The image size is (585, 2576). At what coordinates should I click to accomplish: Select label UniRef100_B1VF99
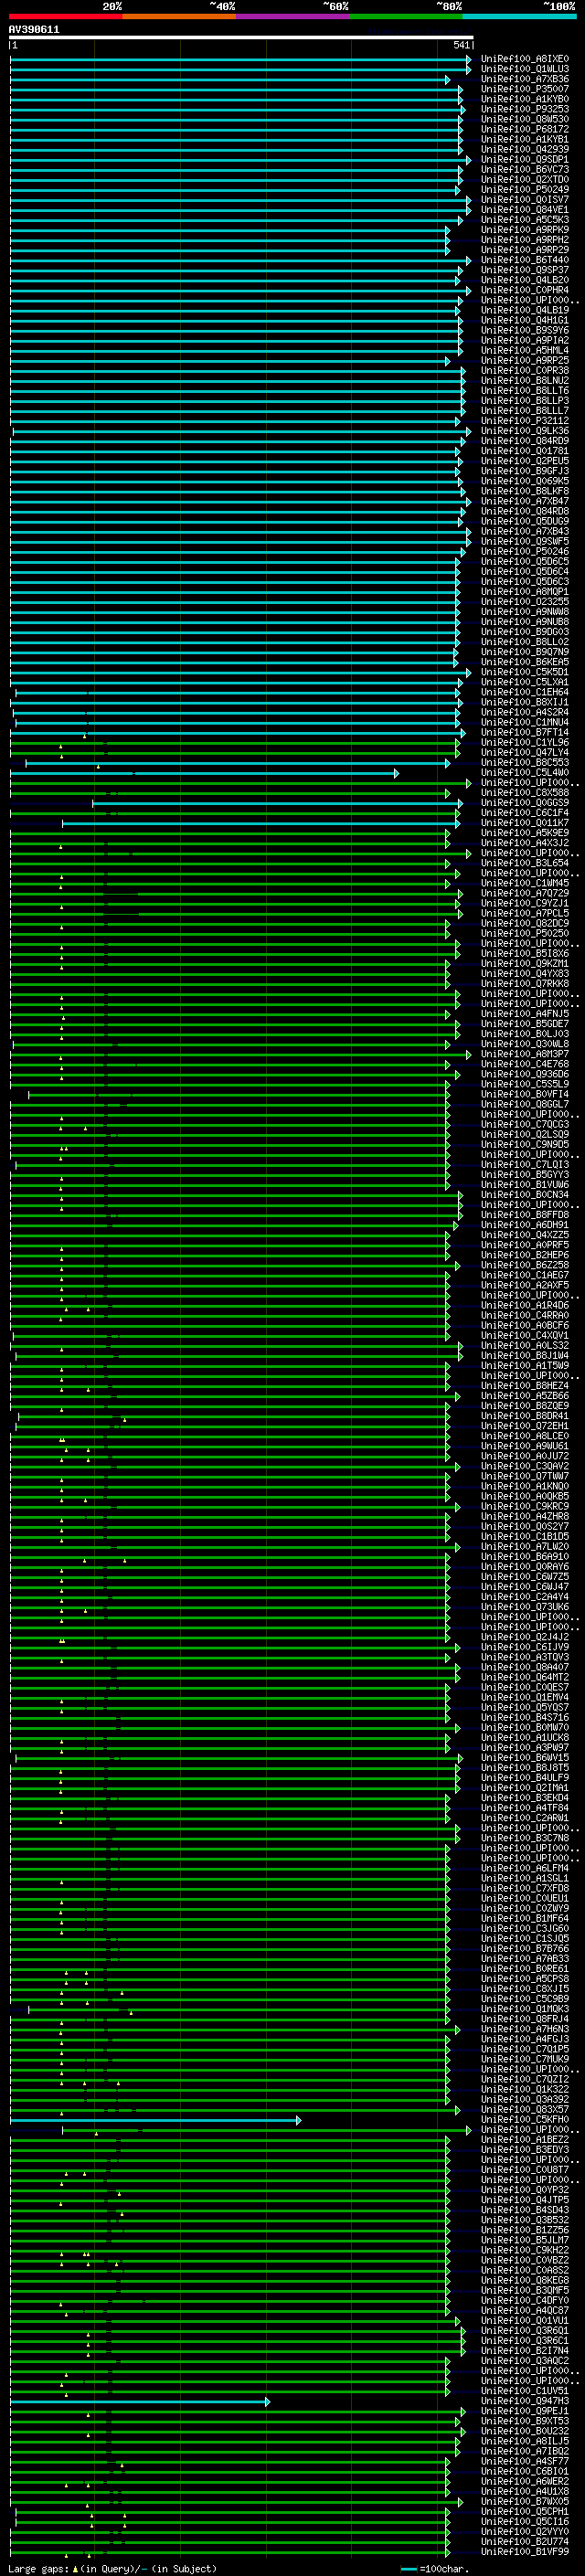point(525,2552)
